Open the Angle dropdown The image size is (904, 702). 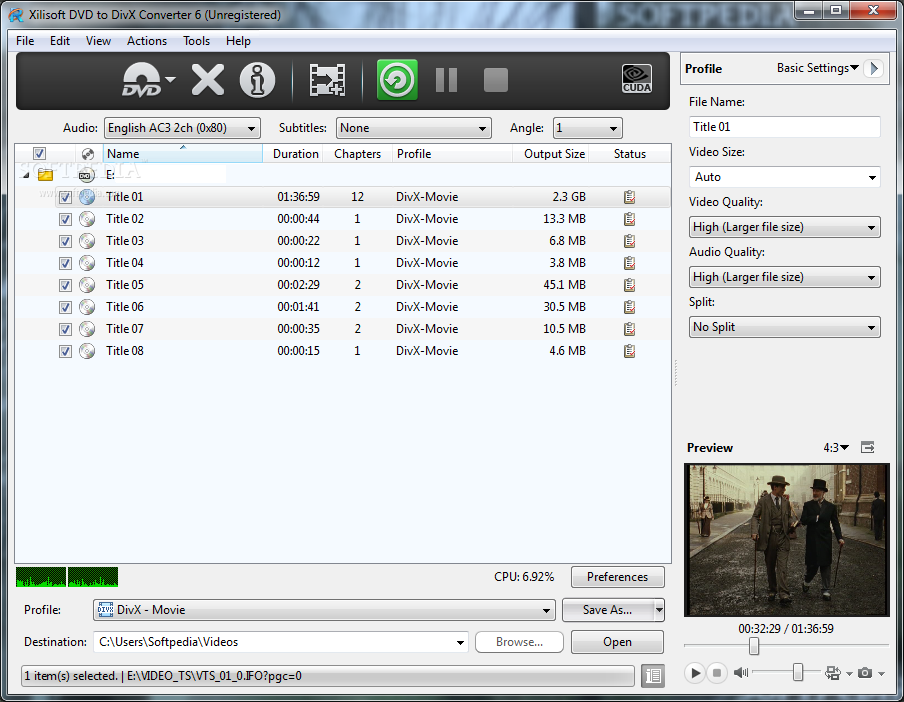tap(588, 128)
